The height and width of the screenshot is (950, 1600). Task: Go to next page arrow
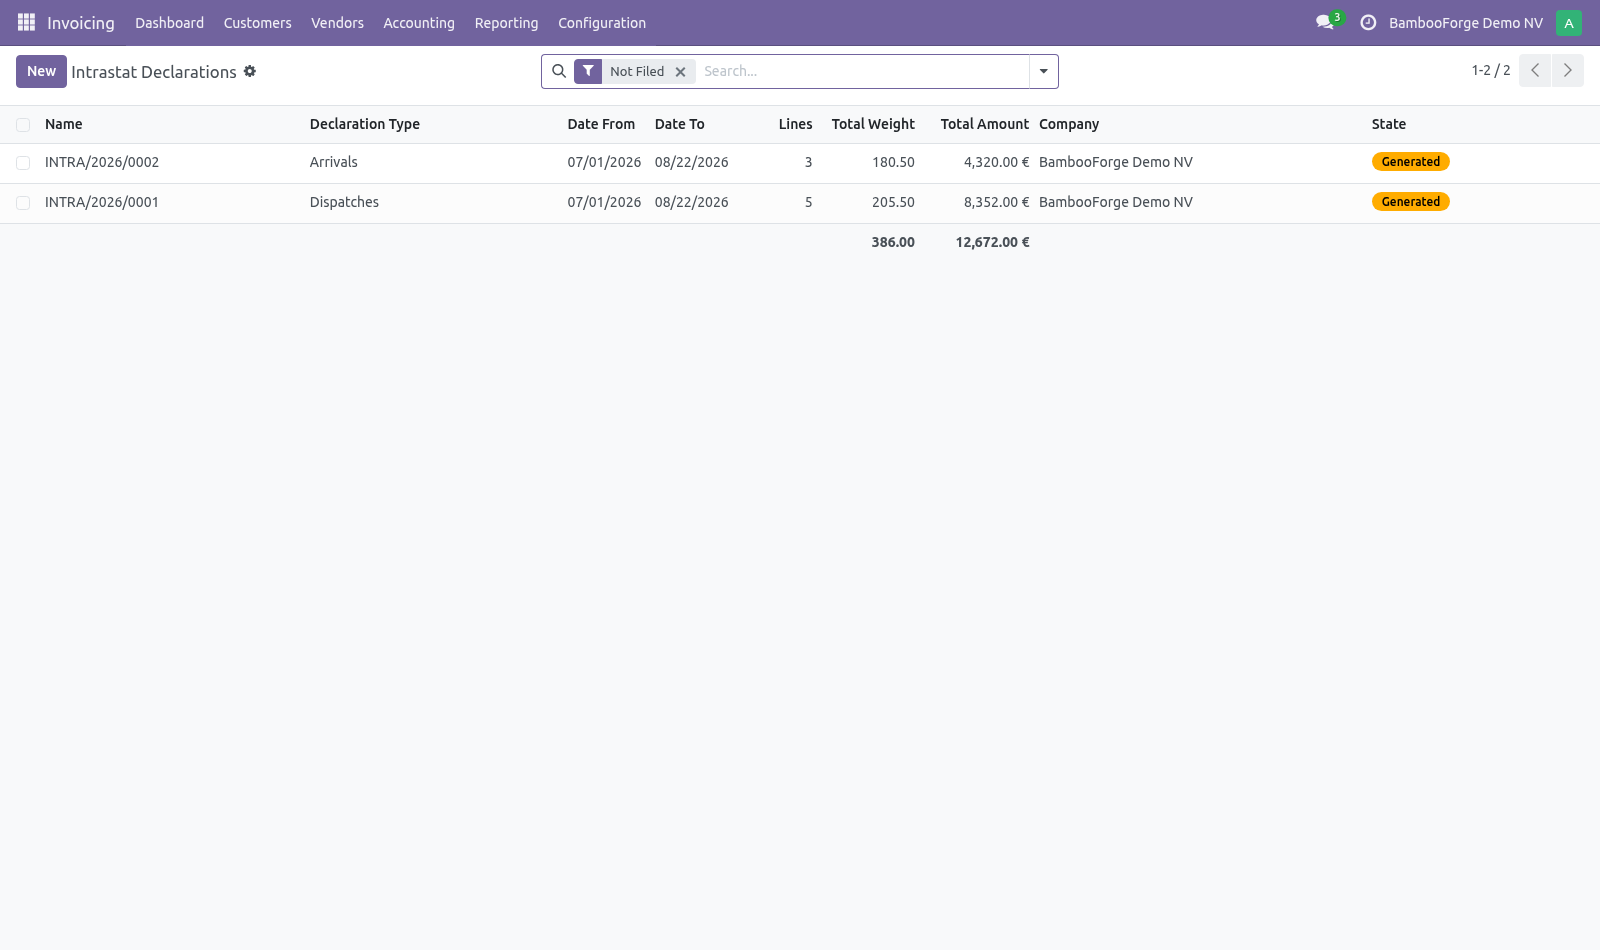(x=1568, y=70)
